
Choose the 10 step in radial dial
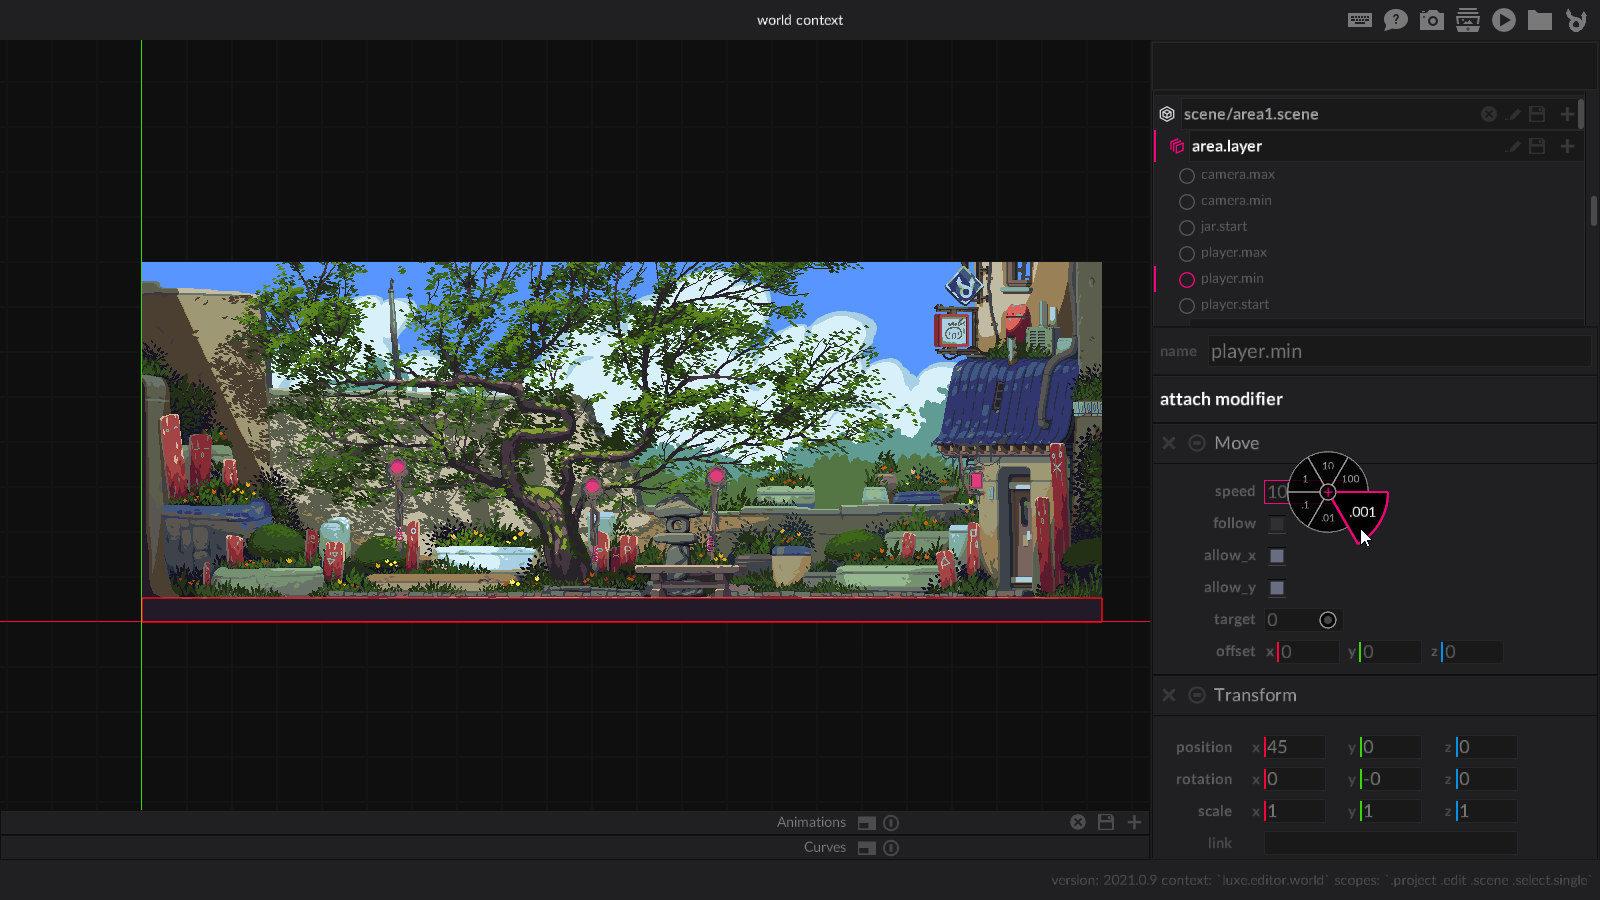[1328, 466]
